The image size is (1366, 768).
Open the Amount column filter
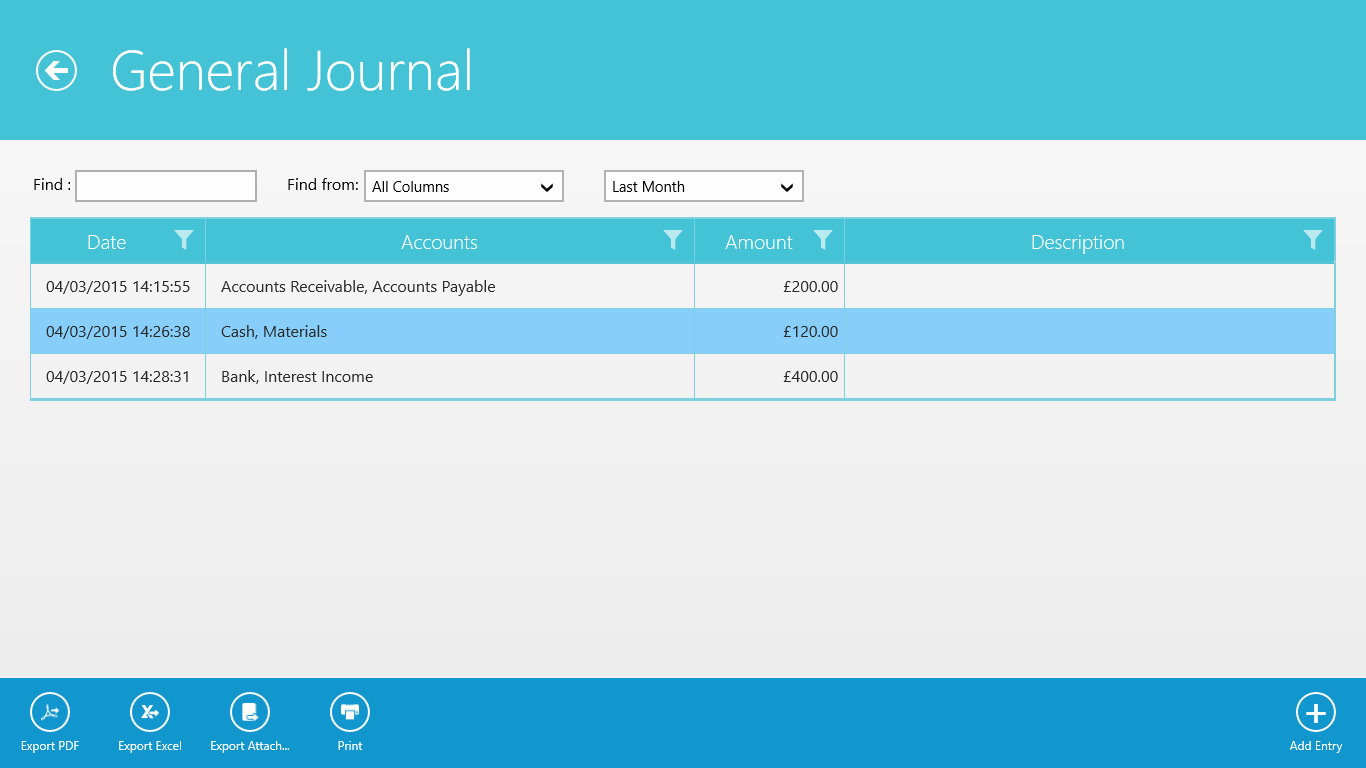[823, 240]
